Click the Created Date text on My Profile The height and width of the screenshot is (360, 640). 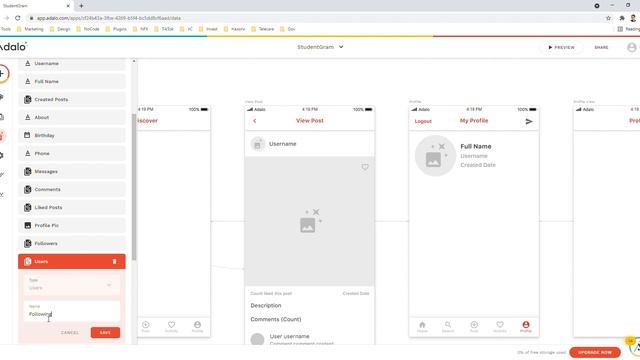478,165
